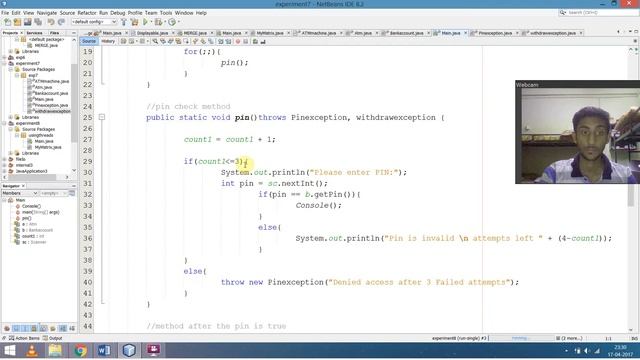Click the Debug Project icon

point(158,22)
